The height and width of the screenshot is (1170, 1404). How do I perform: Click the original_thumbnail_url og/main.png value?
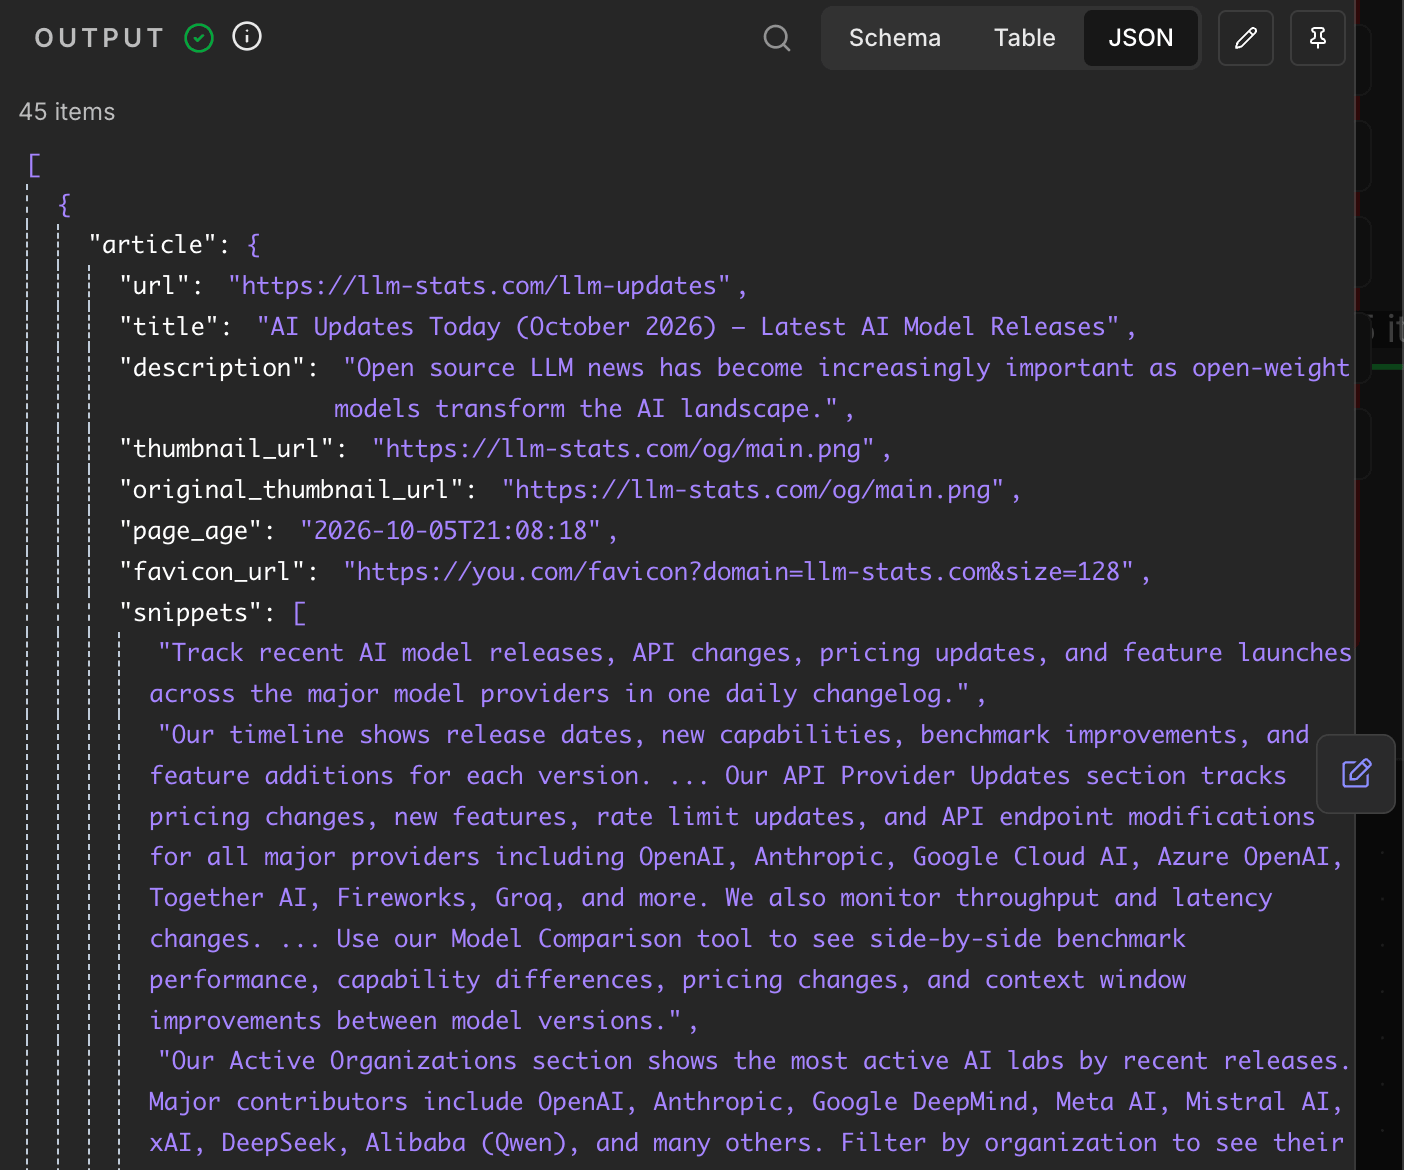tap(753, 490)
